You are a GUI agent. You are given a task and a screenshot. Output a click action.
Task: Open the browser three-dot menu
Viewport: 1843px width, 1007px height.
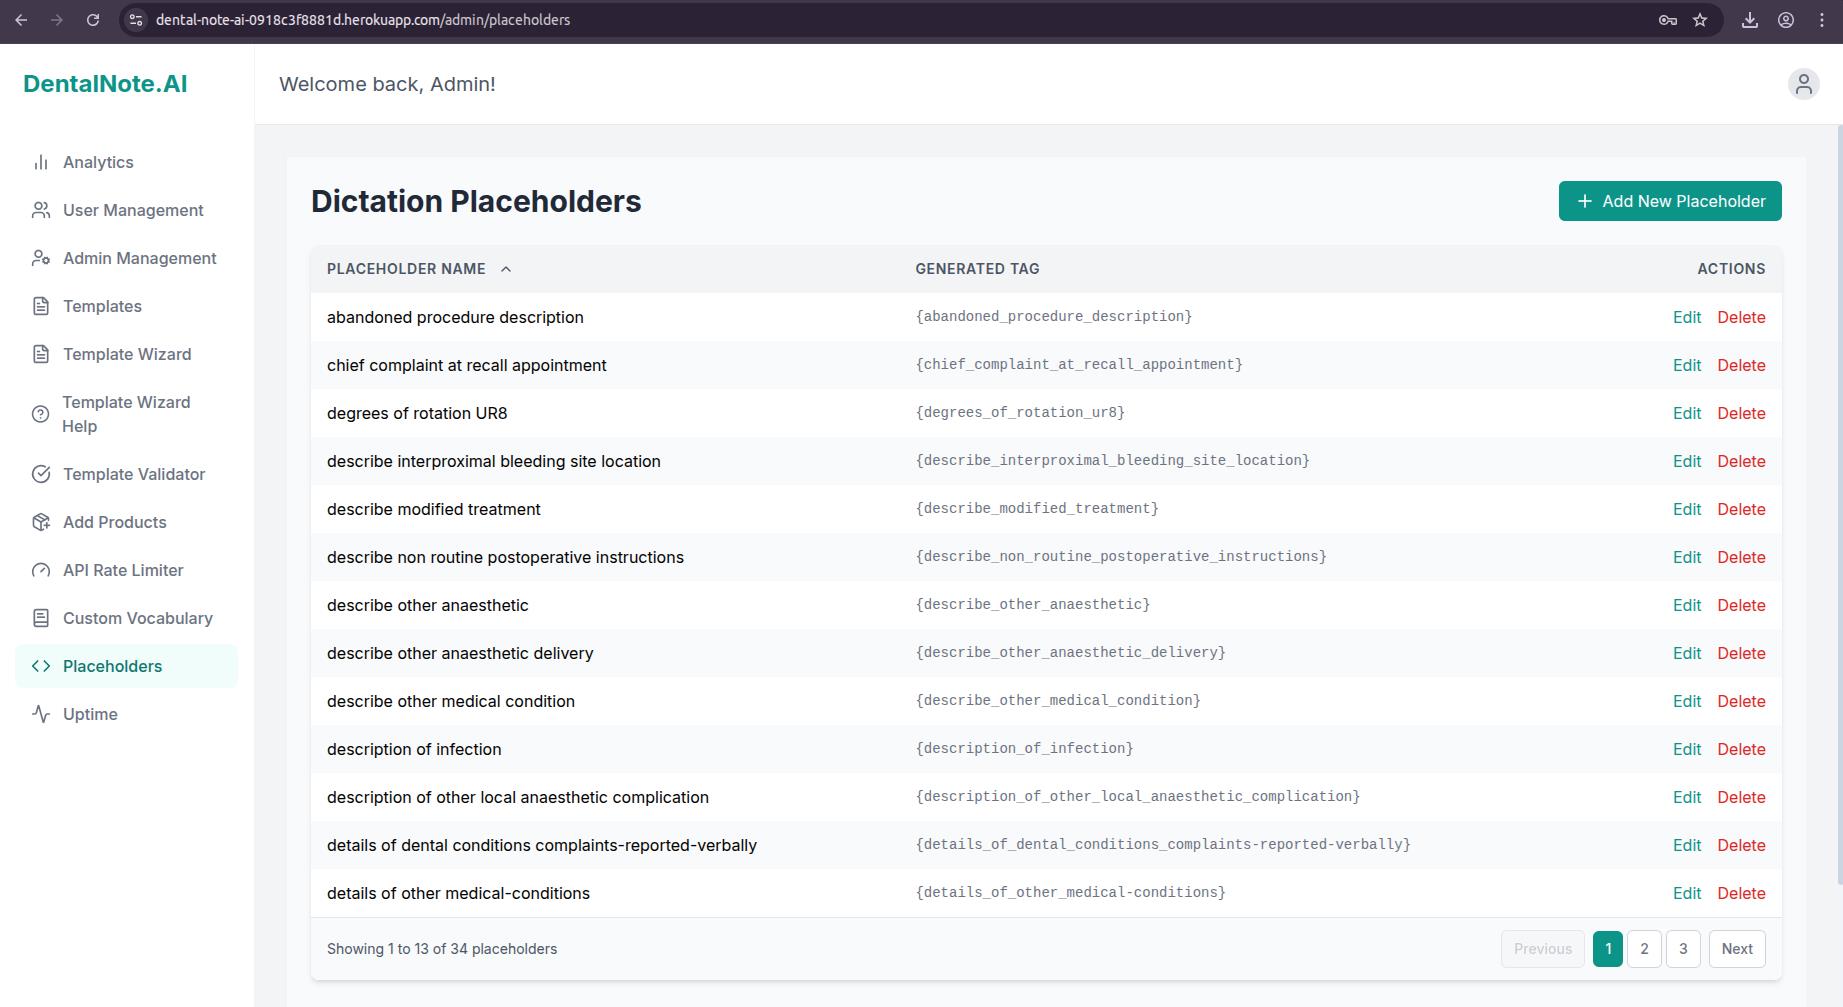click(x=1822, y=20)
